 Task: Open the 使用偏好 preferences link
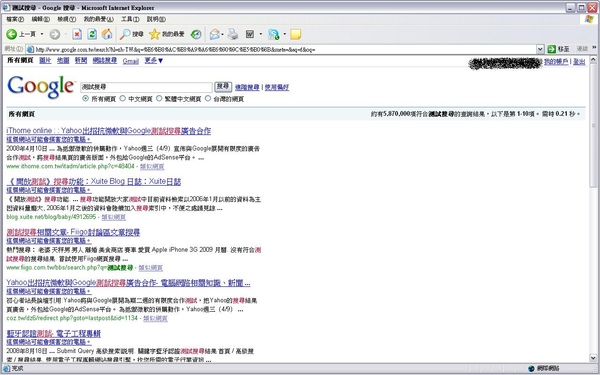tap(277, 88)
